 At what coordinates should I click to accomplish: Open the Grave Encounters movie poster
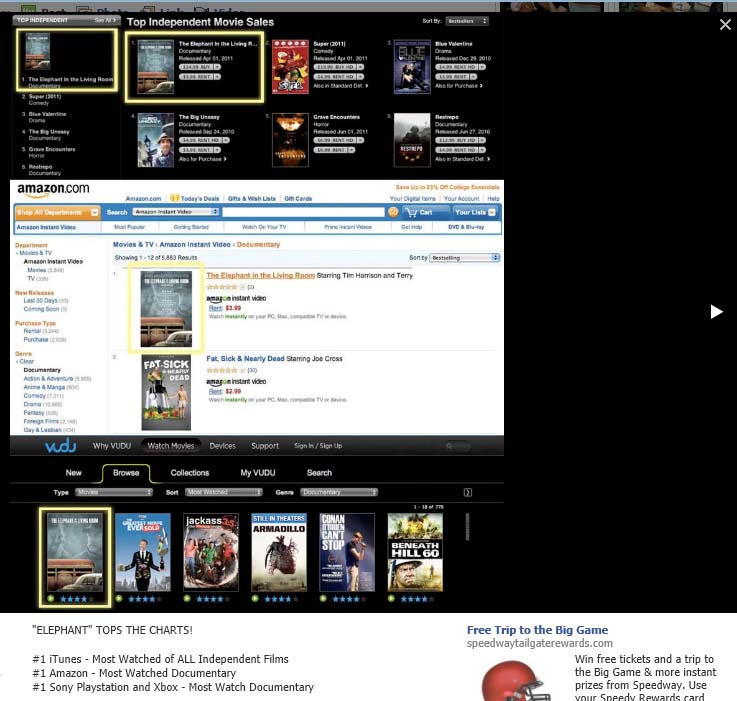pos(290,140)
